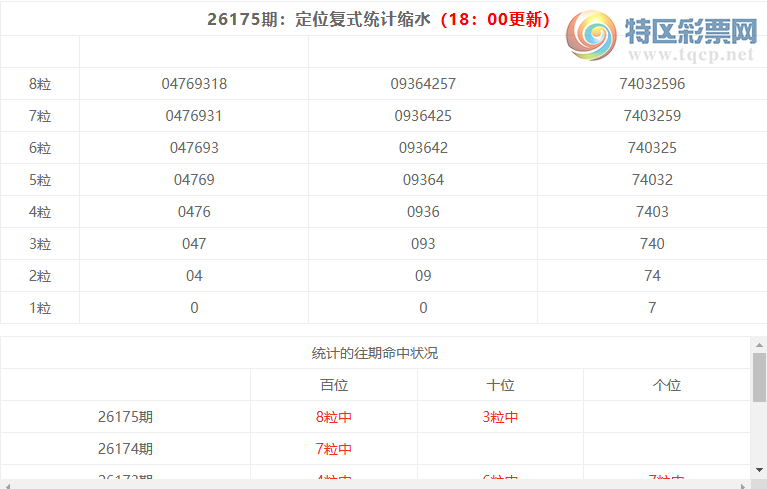The height and width of the screenshot is (489, 767).
Task: Click the cell '093'
Action: point(423,244)
